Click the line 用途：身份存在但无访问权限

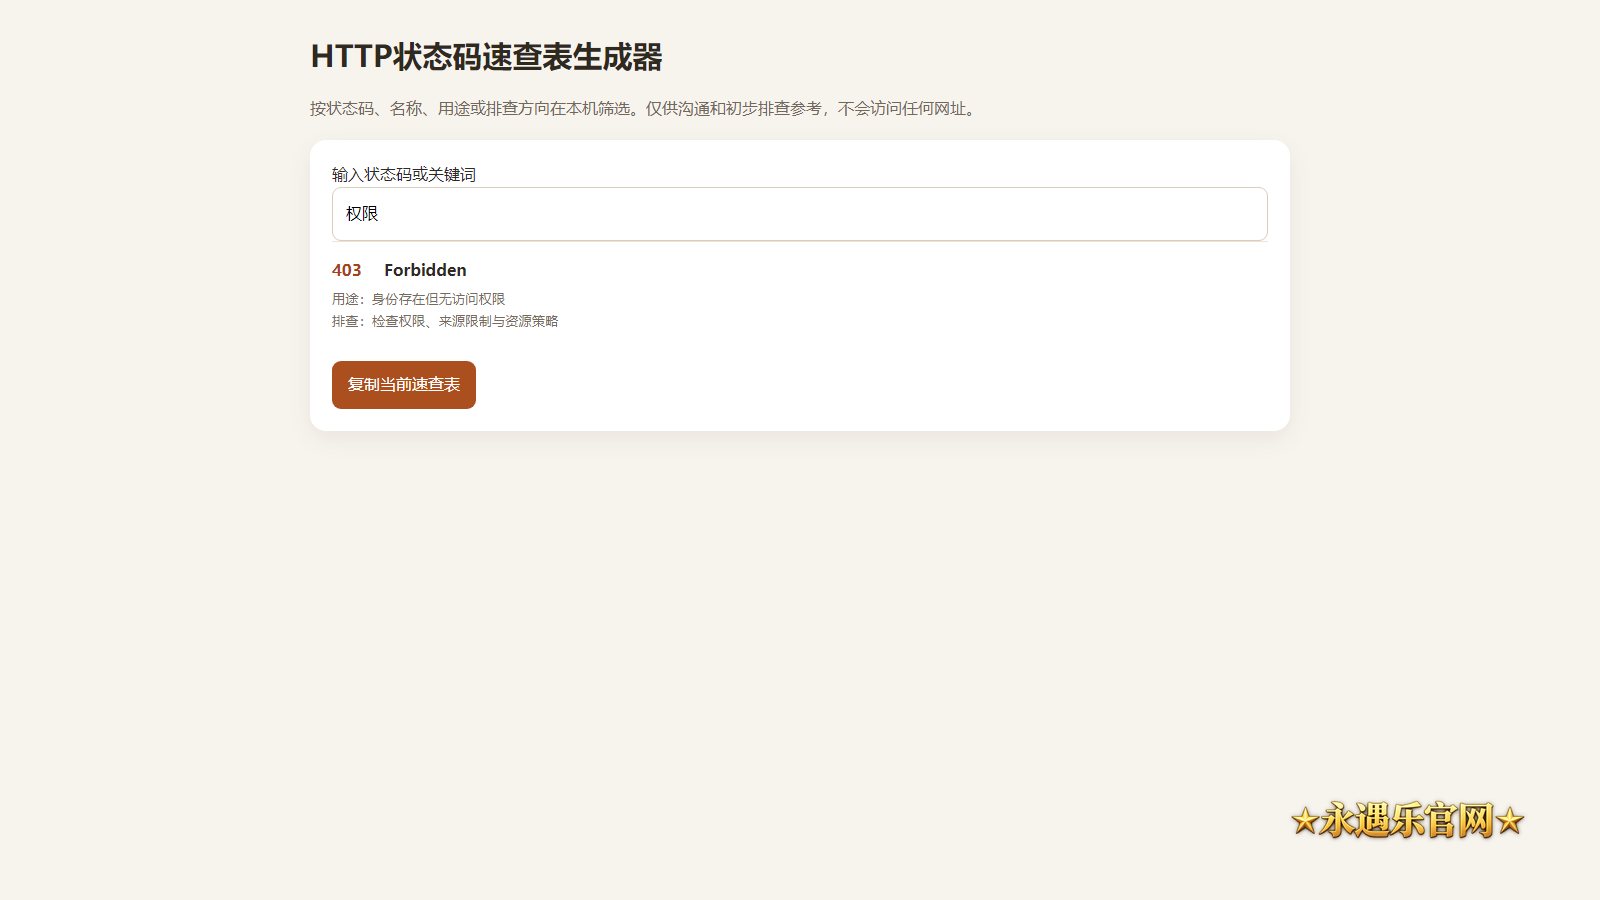point(419,299)
